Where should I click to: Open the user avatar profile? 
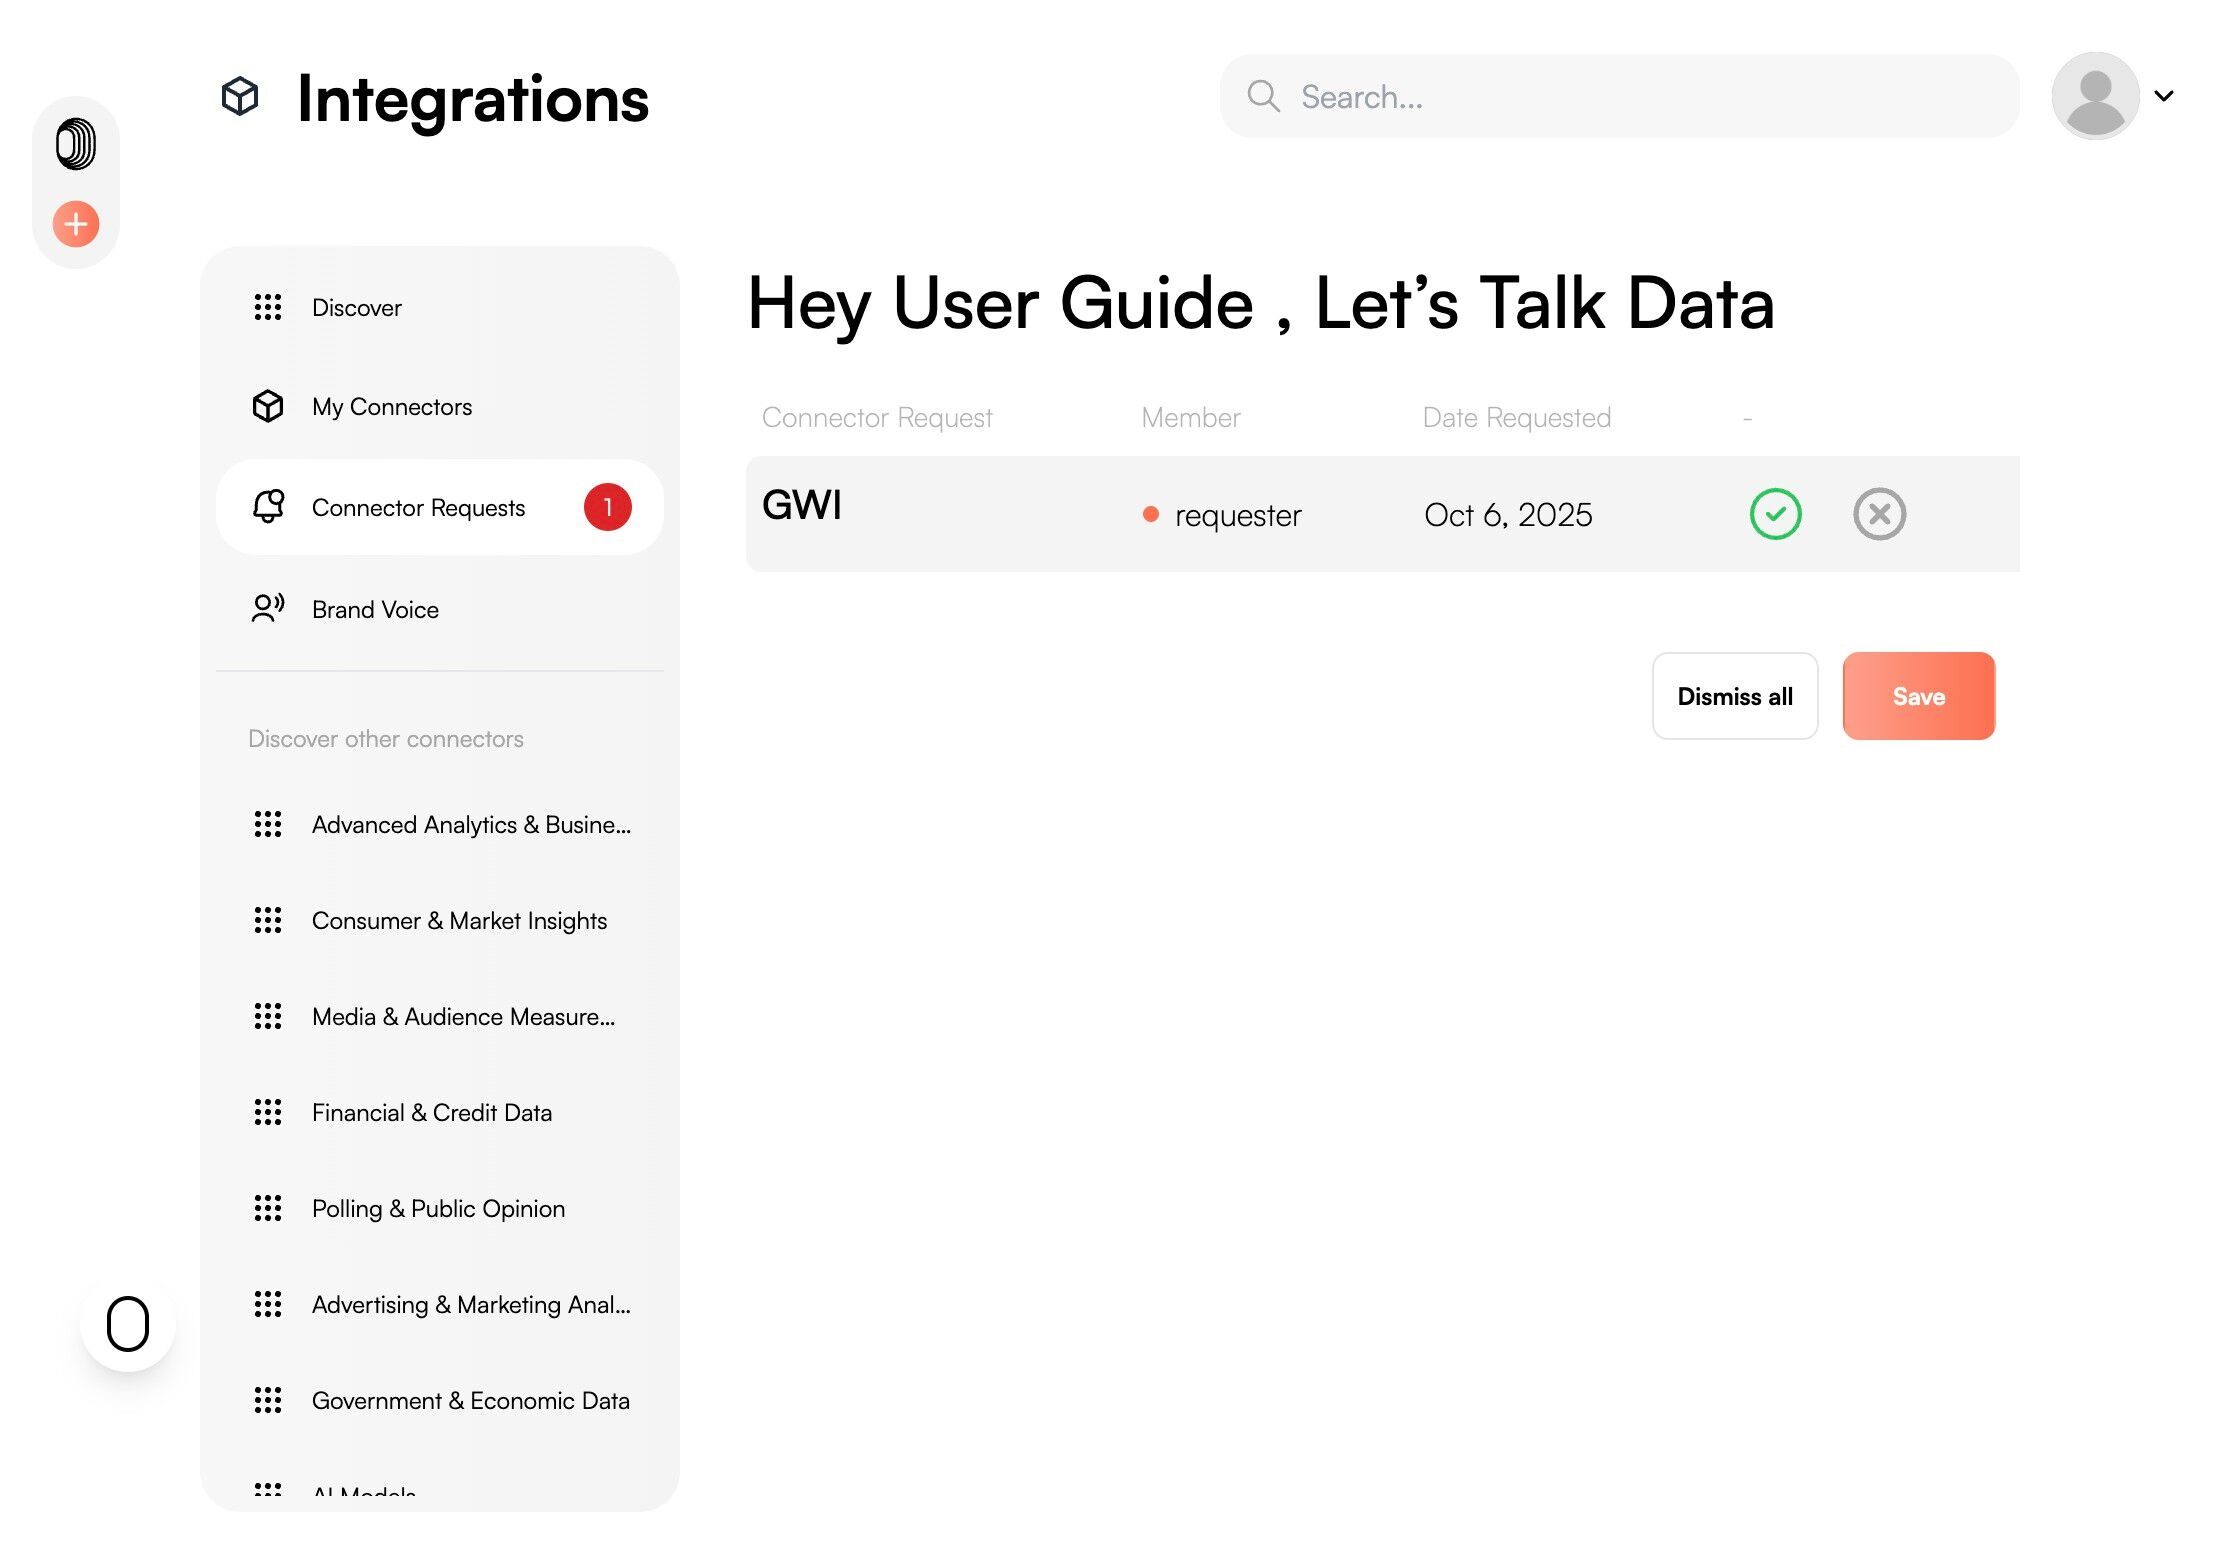click(2095, 96)
